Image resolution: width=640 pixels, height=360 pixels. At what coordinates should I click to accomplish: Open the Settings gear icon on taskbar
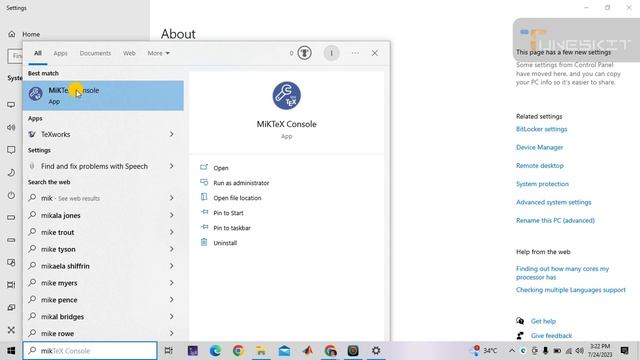pyautogui.click(x=376, y=351)
